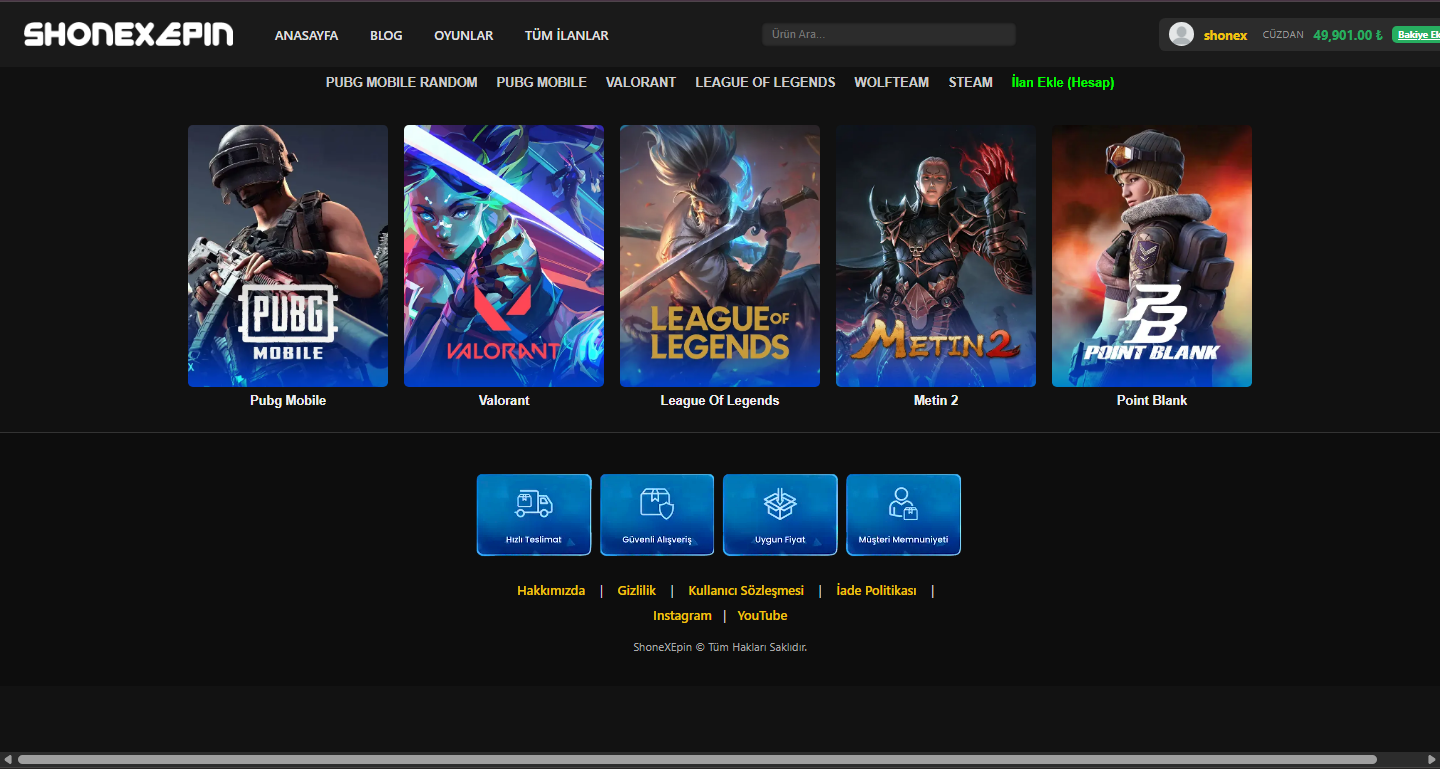Open the shonex user avatar icon
This screenshot has height=769, width=1440.
(1181, 35)
